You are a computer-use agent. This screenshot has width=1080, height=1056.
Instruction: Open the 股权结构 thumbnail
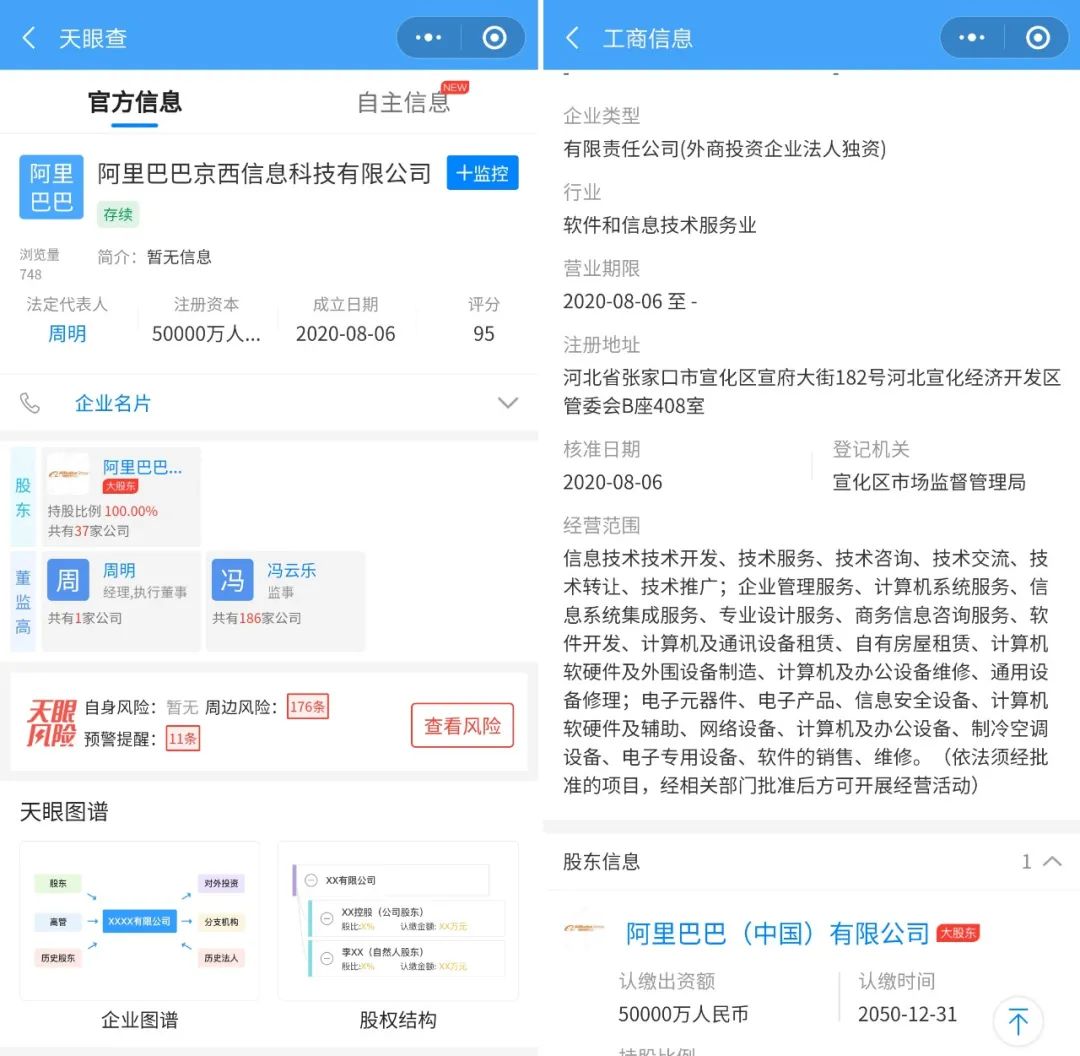point(398,921)
